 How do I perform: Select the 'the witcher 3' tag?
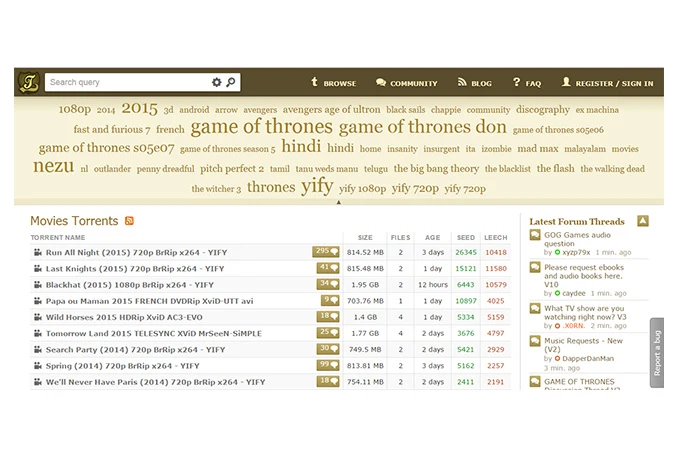216,189
